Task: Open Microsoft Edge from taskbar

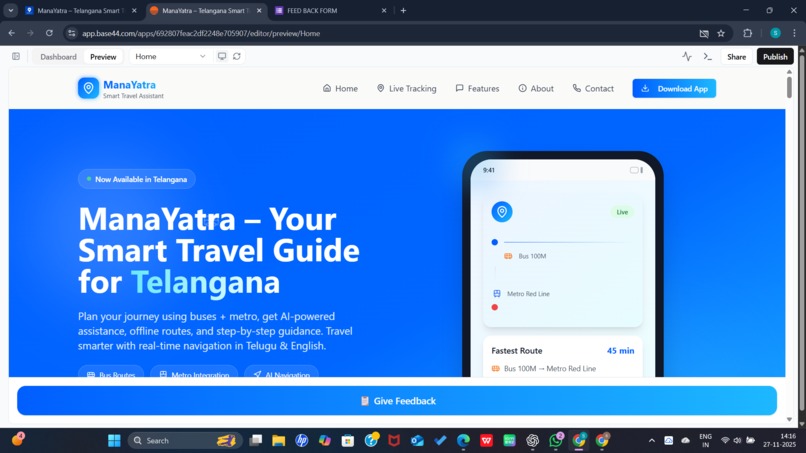Action: 463,440
